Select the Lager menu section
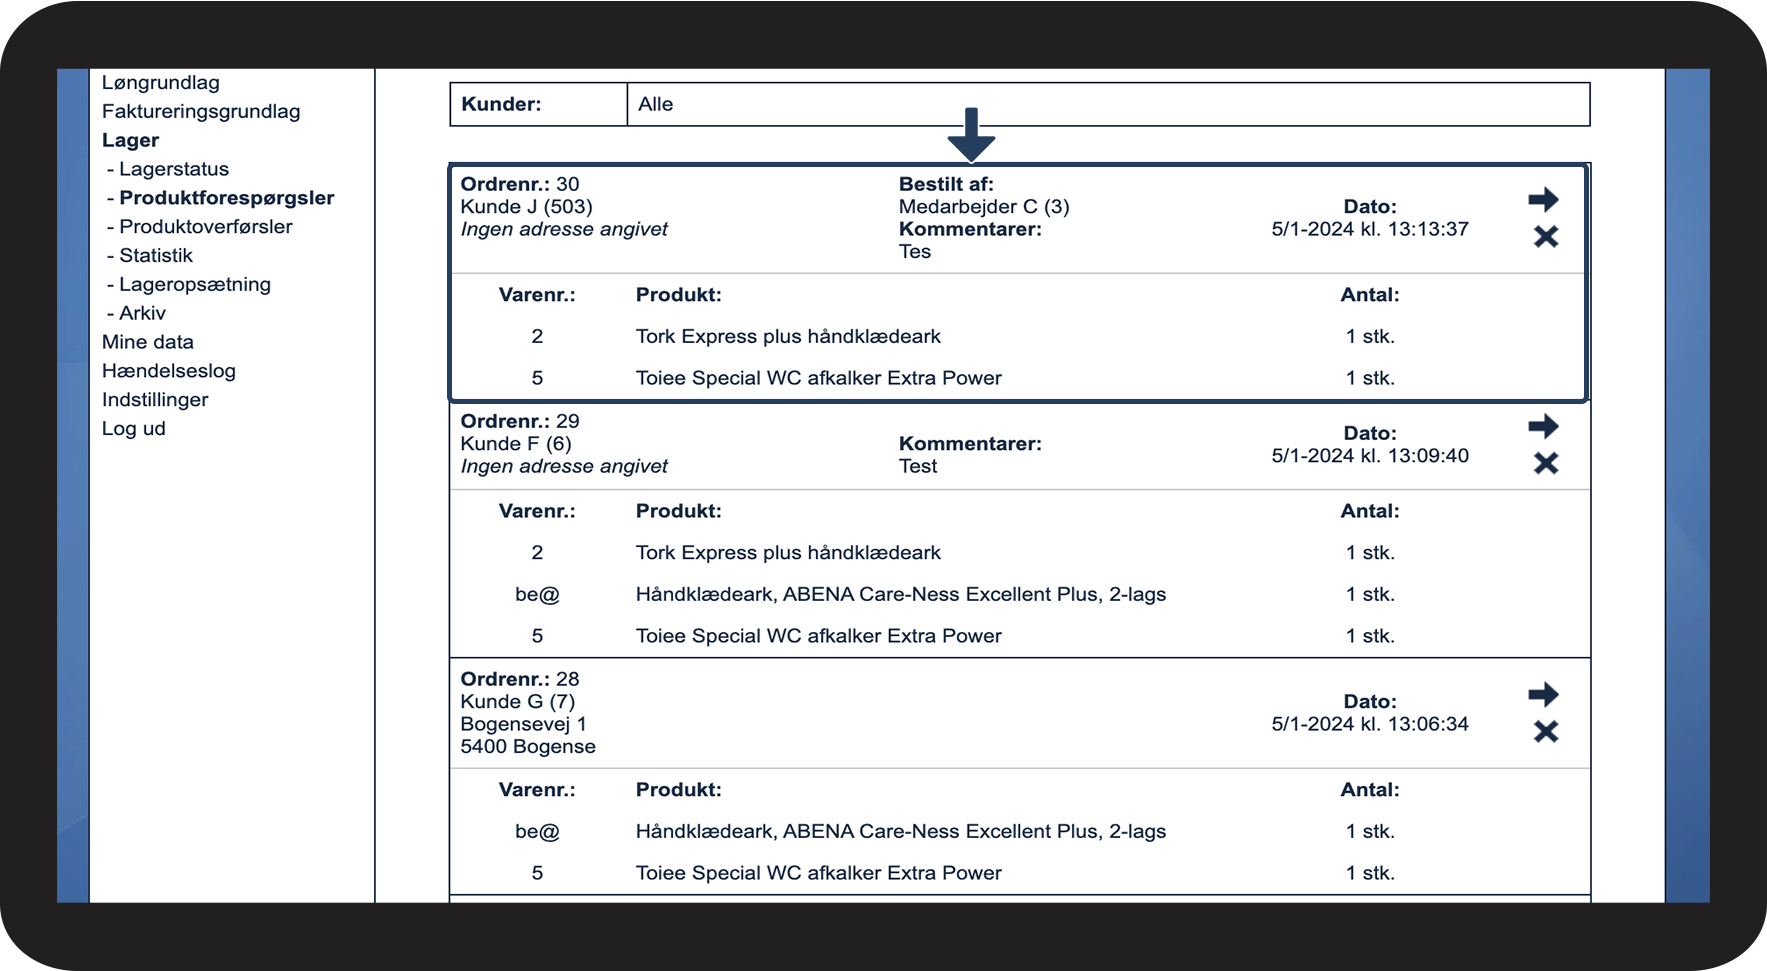The height and width of the screenshot is (971, 1767). (x=130, y=141)
